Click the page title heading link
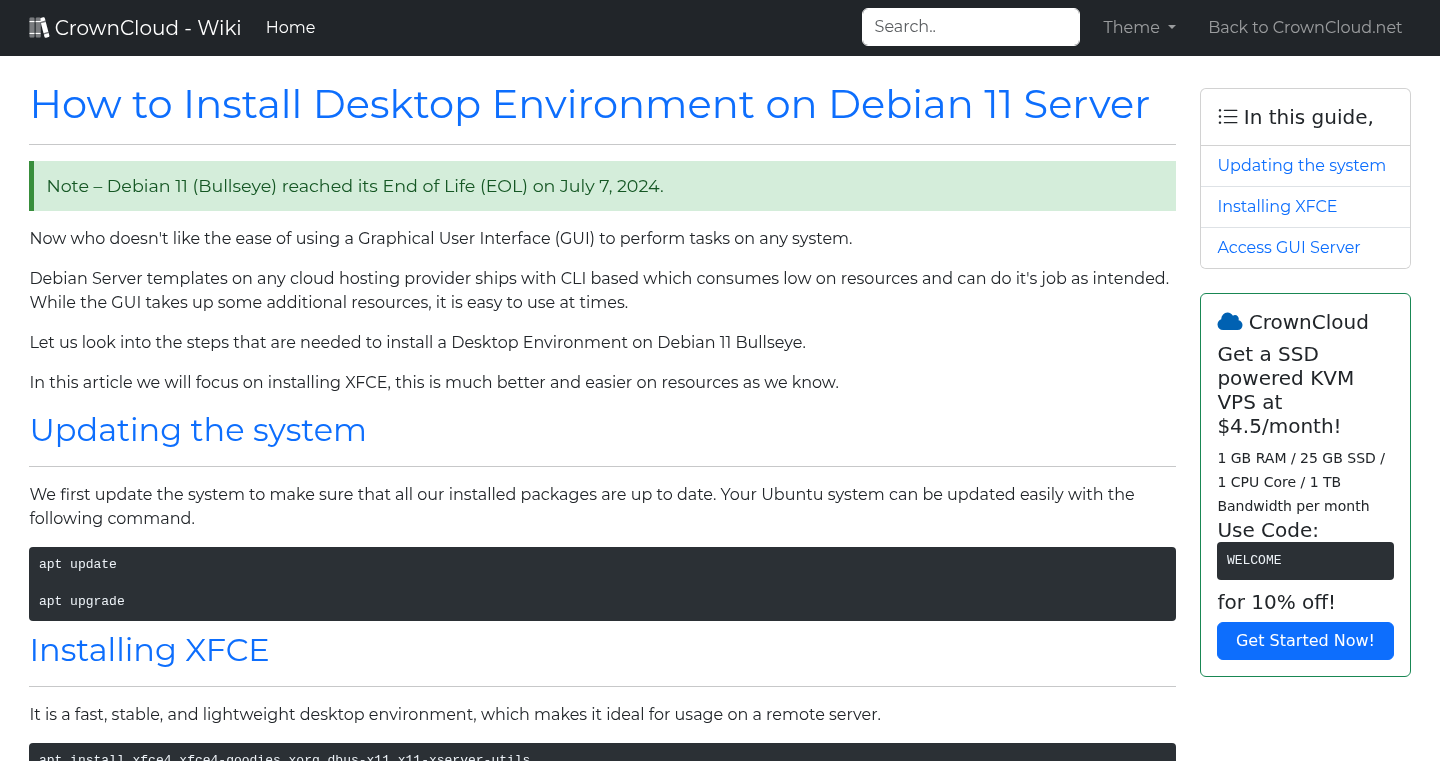 point(590,104)
